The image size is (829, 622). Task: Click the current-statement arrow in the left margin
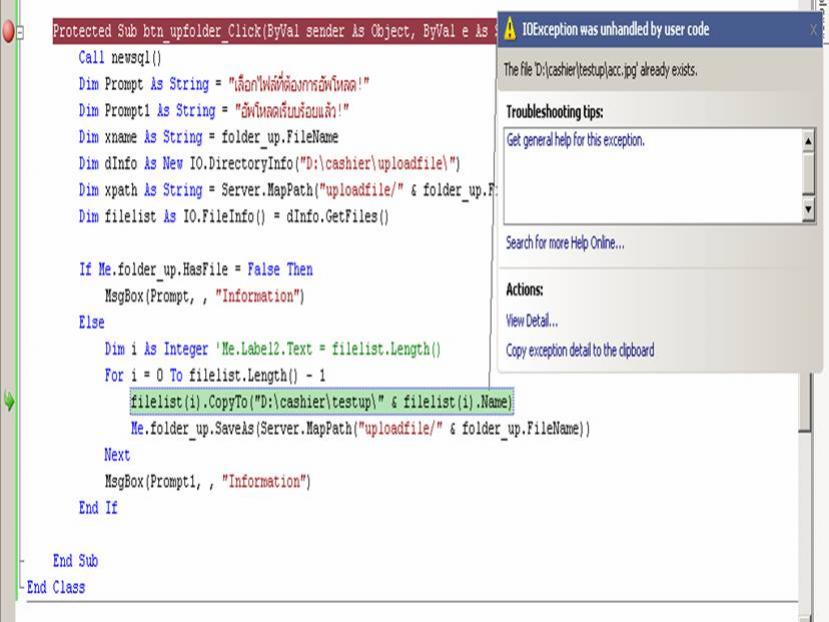coord(10,402)
